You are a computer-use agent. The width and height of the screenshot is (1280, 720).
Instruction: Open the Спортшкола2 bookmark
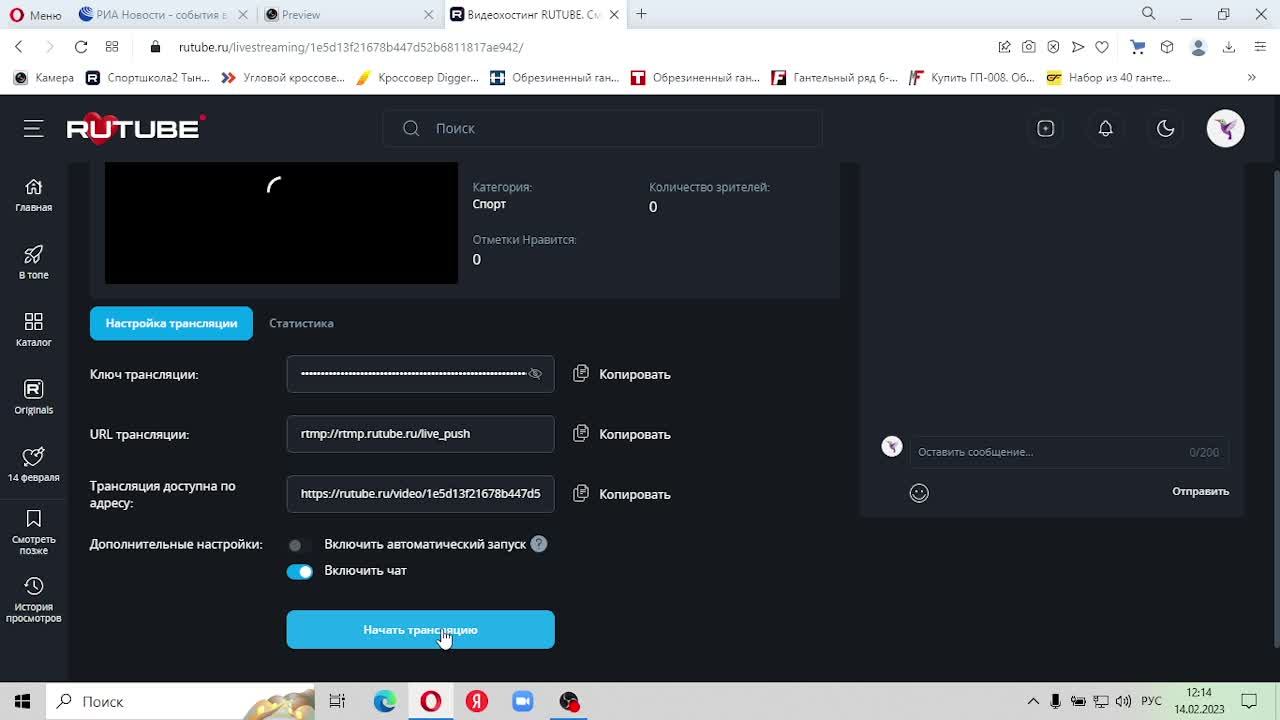(x=147, y=77)
